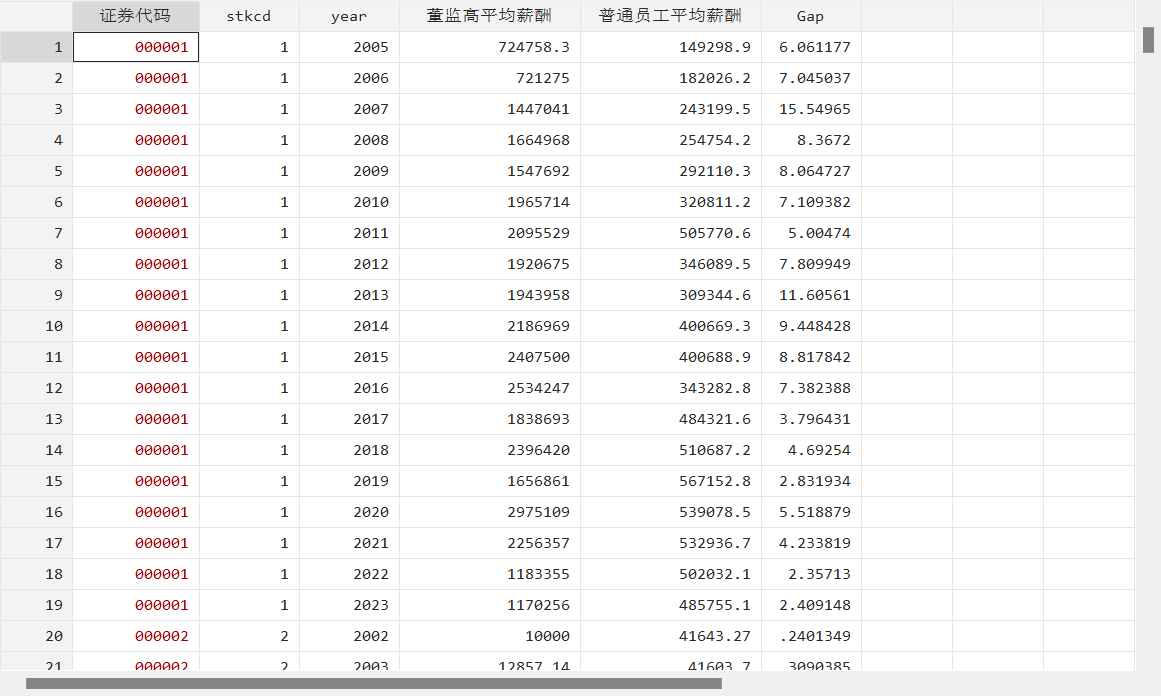Click Gap value 2.409148
This screenshot has height=696, width=1161.
pos(811,605)
